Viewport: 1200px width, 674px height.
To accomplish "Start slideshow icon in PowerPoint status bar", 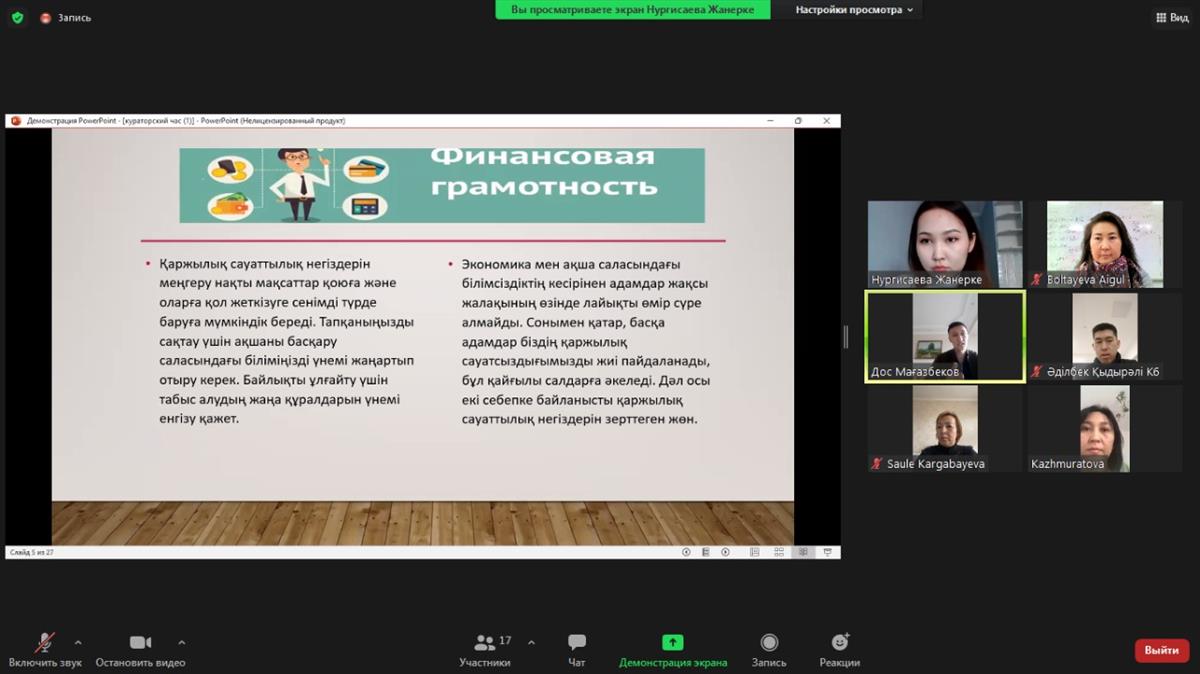I will (827, 552).
